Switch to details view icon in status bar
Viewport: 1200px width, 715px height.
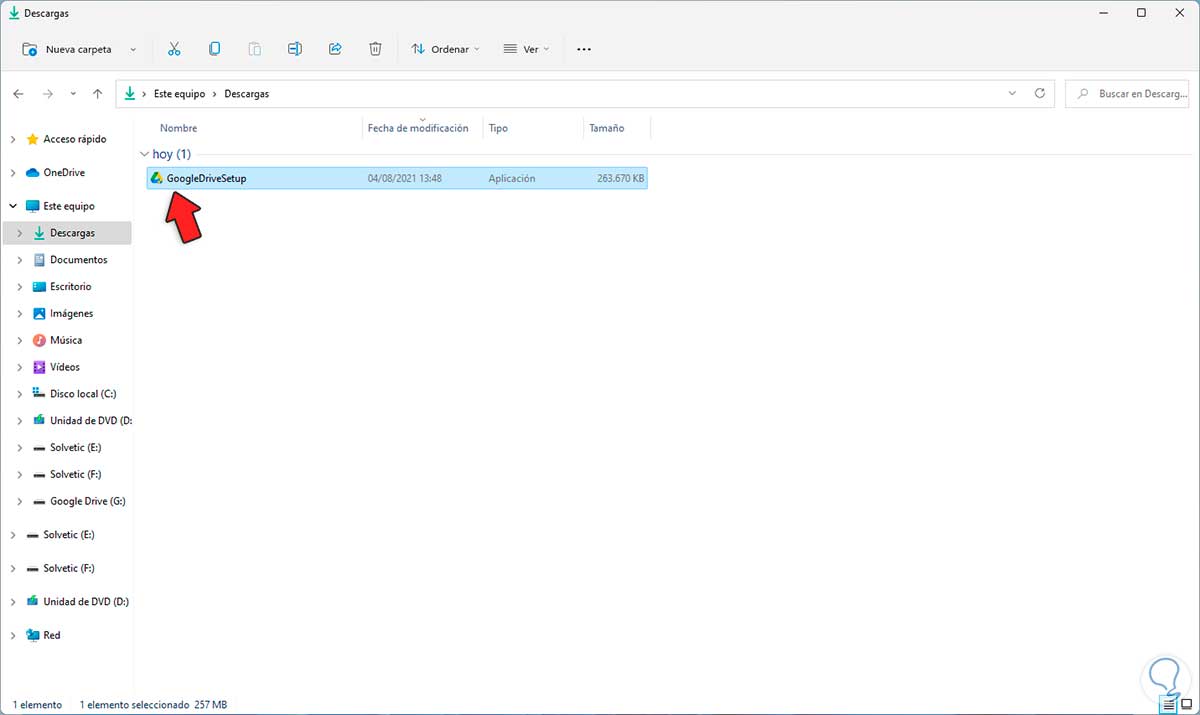click(x=1168, y=706)
